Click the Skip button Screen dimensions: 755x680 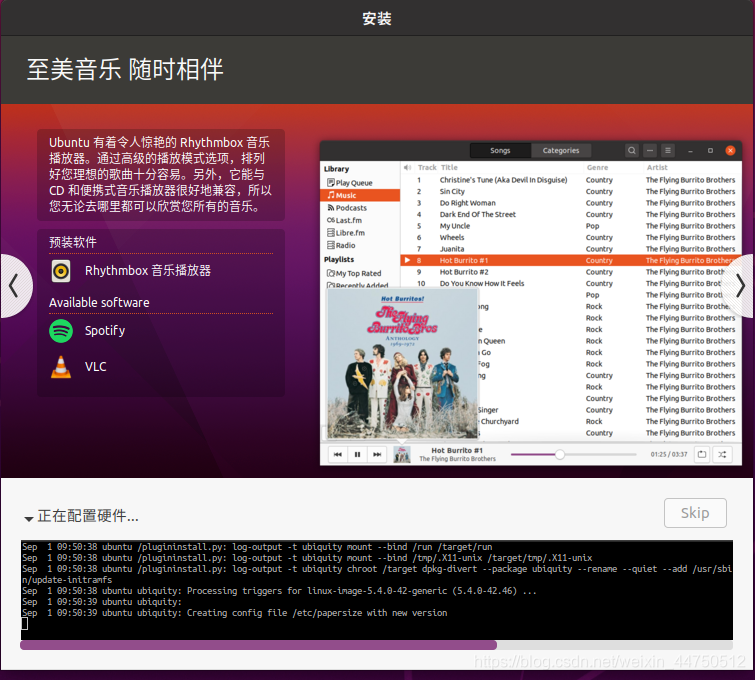pos(695,513)
